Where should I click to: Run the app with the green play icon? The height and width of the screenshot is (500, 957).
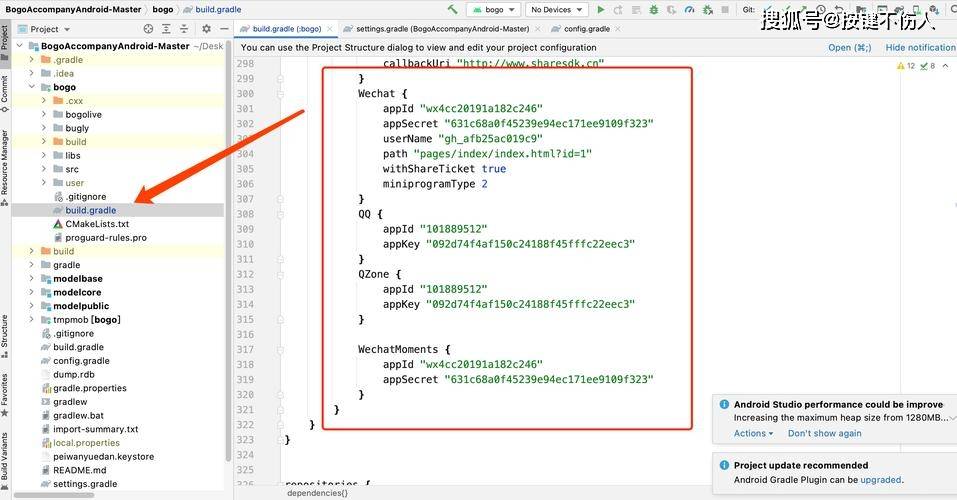pos(601,10)
